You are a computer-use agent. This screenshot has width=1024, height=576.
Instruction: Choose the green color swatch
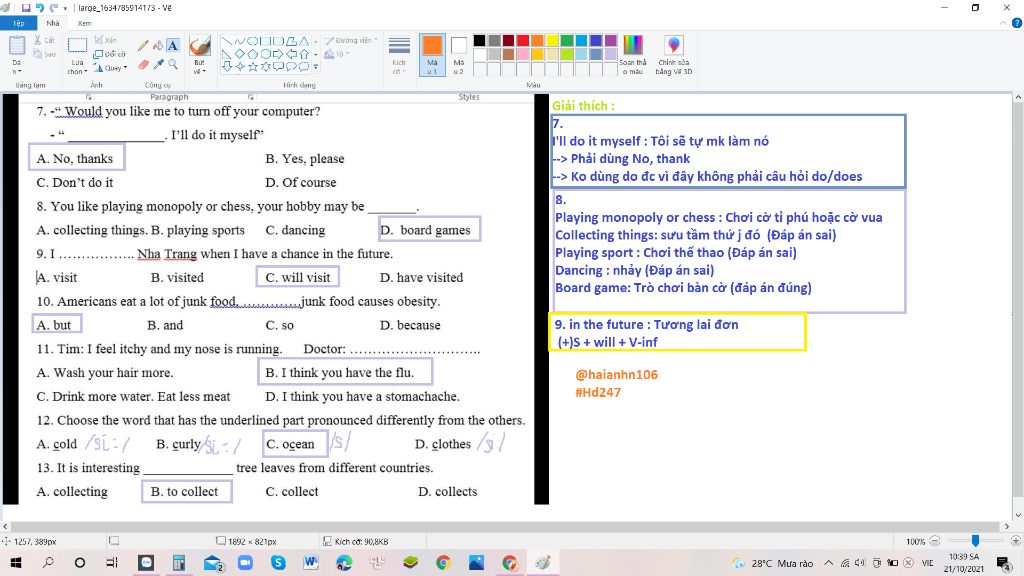567,40
